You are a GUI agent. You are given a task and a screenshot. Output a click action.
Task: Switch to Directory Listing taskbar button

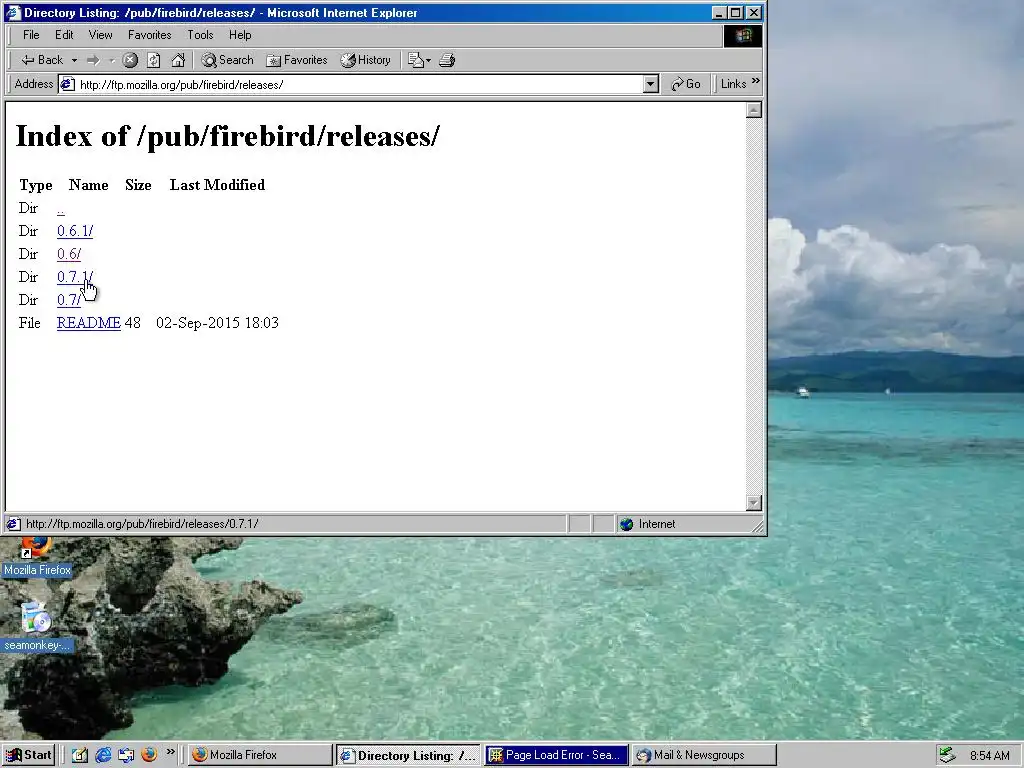coord(409,755)
